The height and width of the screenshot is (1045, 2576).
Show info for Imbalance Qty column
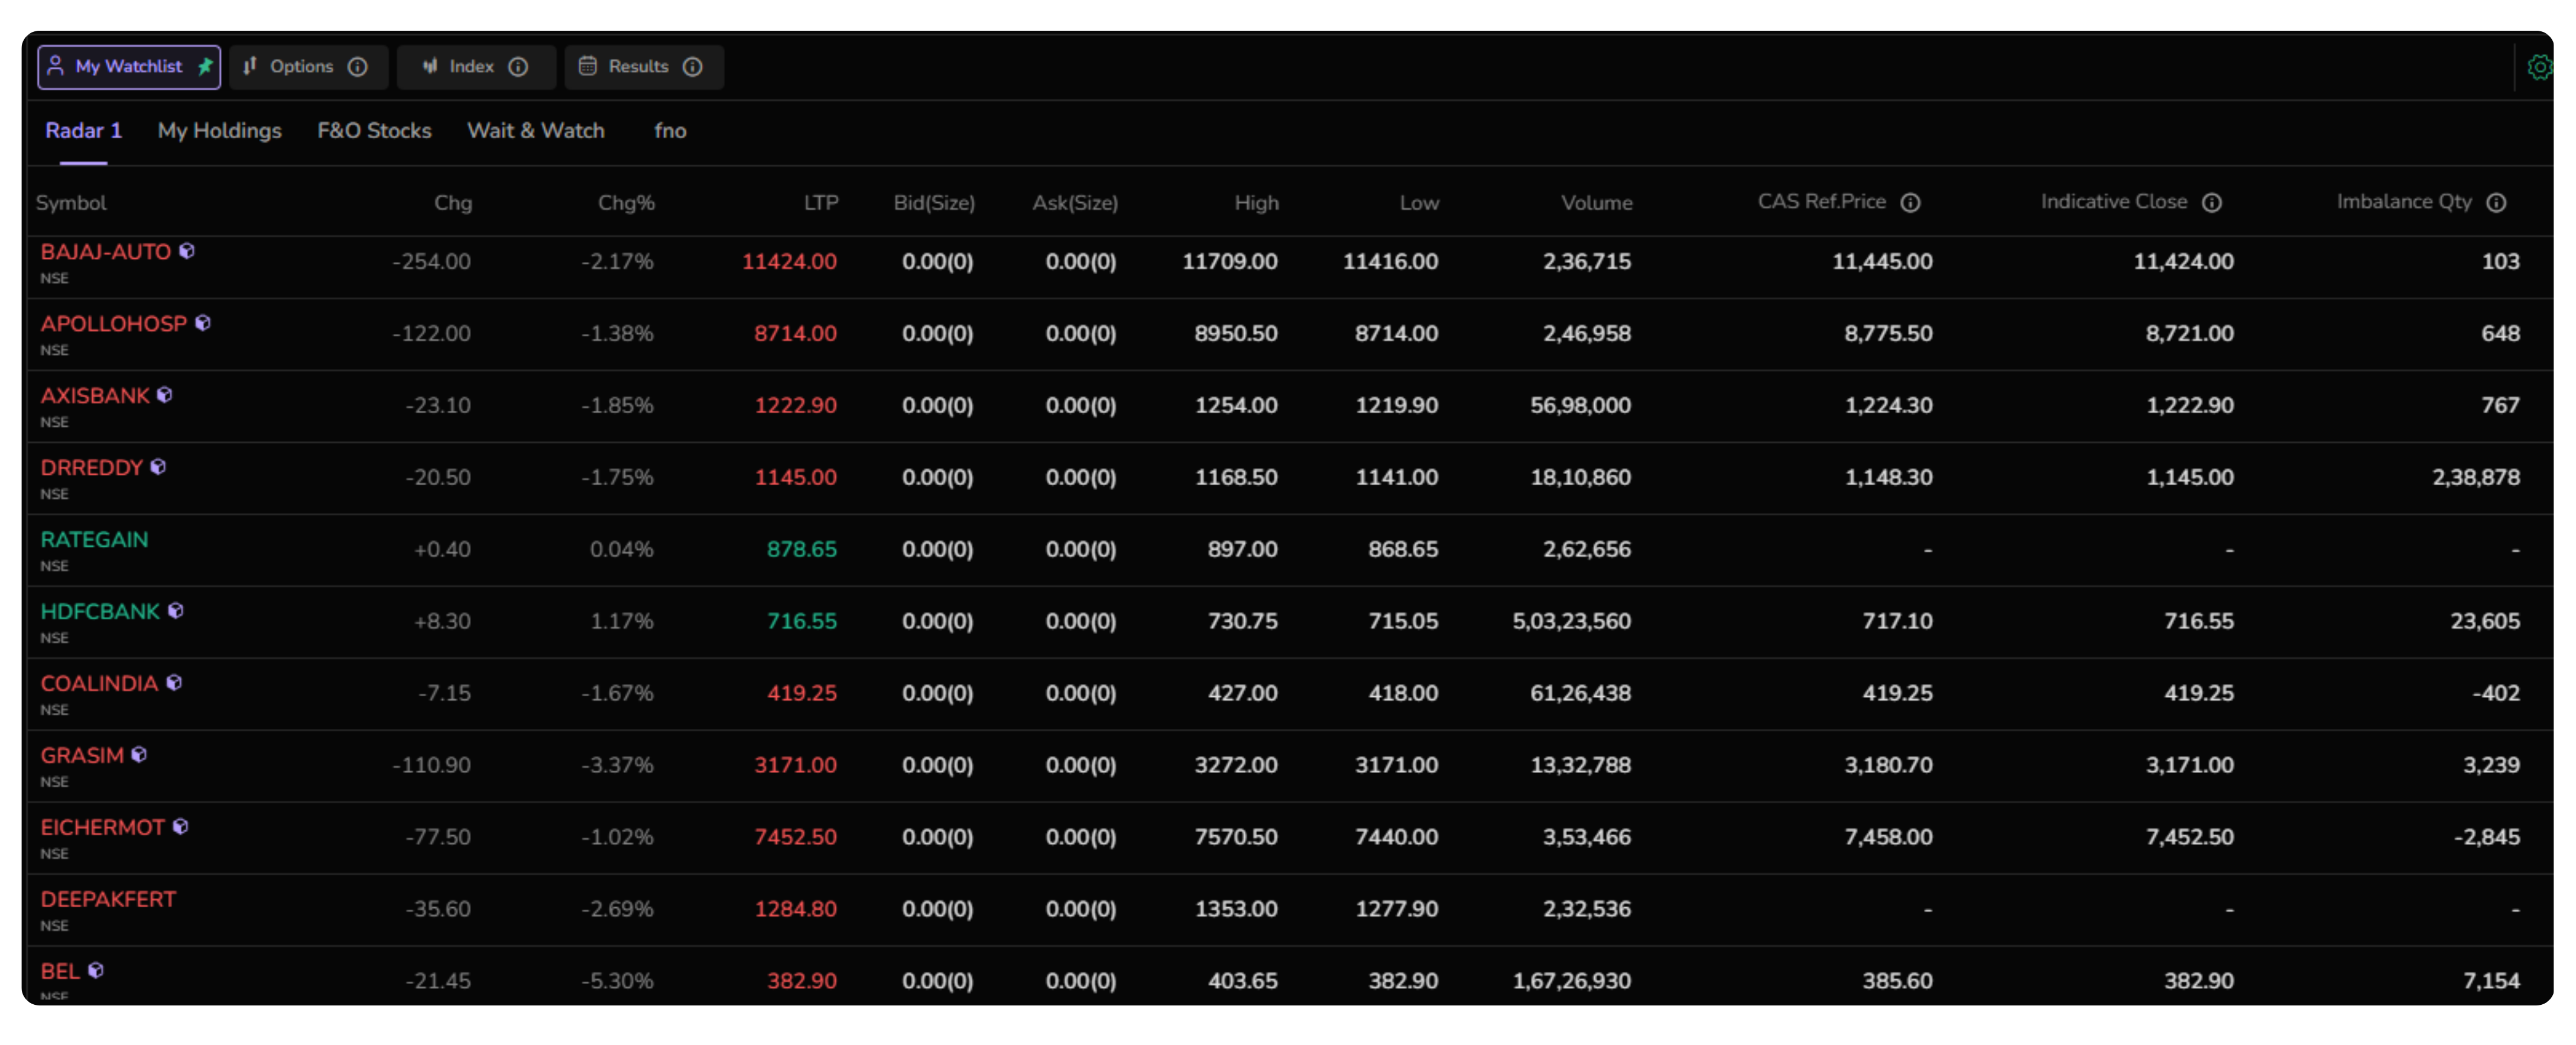(2496, 202)
